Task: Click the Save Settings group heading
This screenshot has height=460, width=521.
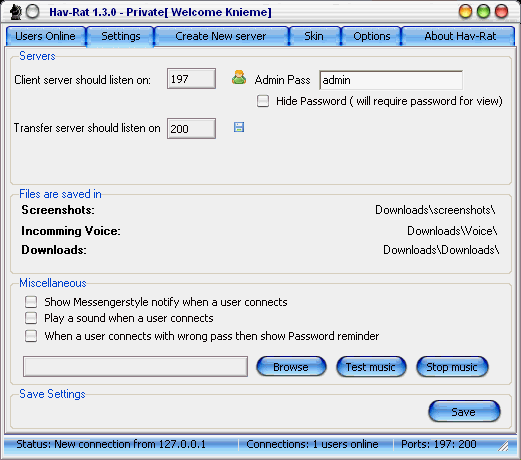Action: pyautogui.click(x=52, y=394)
